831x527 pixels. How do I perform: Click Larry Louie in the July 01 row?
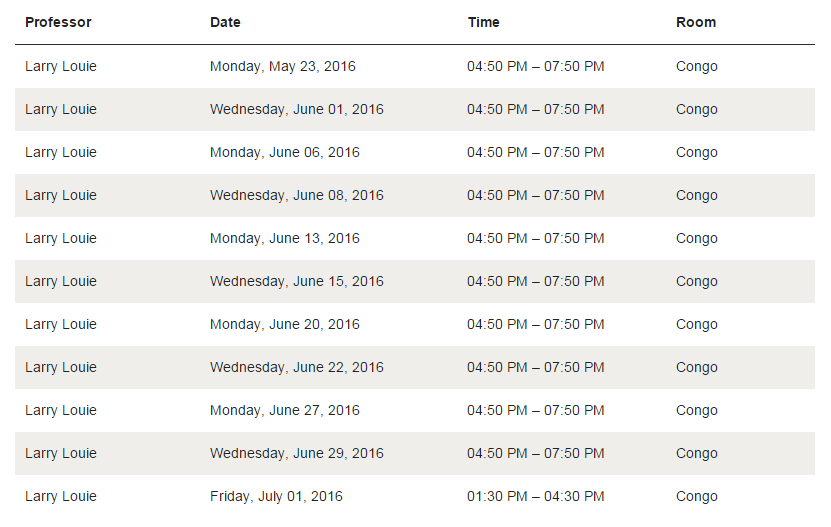pyautogui.click(x=61, y=496)
